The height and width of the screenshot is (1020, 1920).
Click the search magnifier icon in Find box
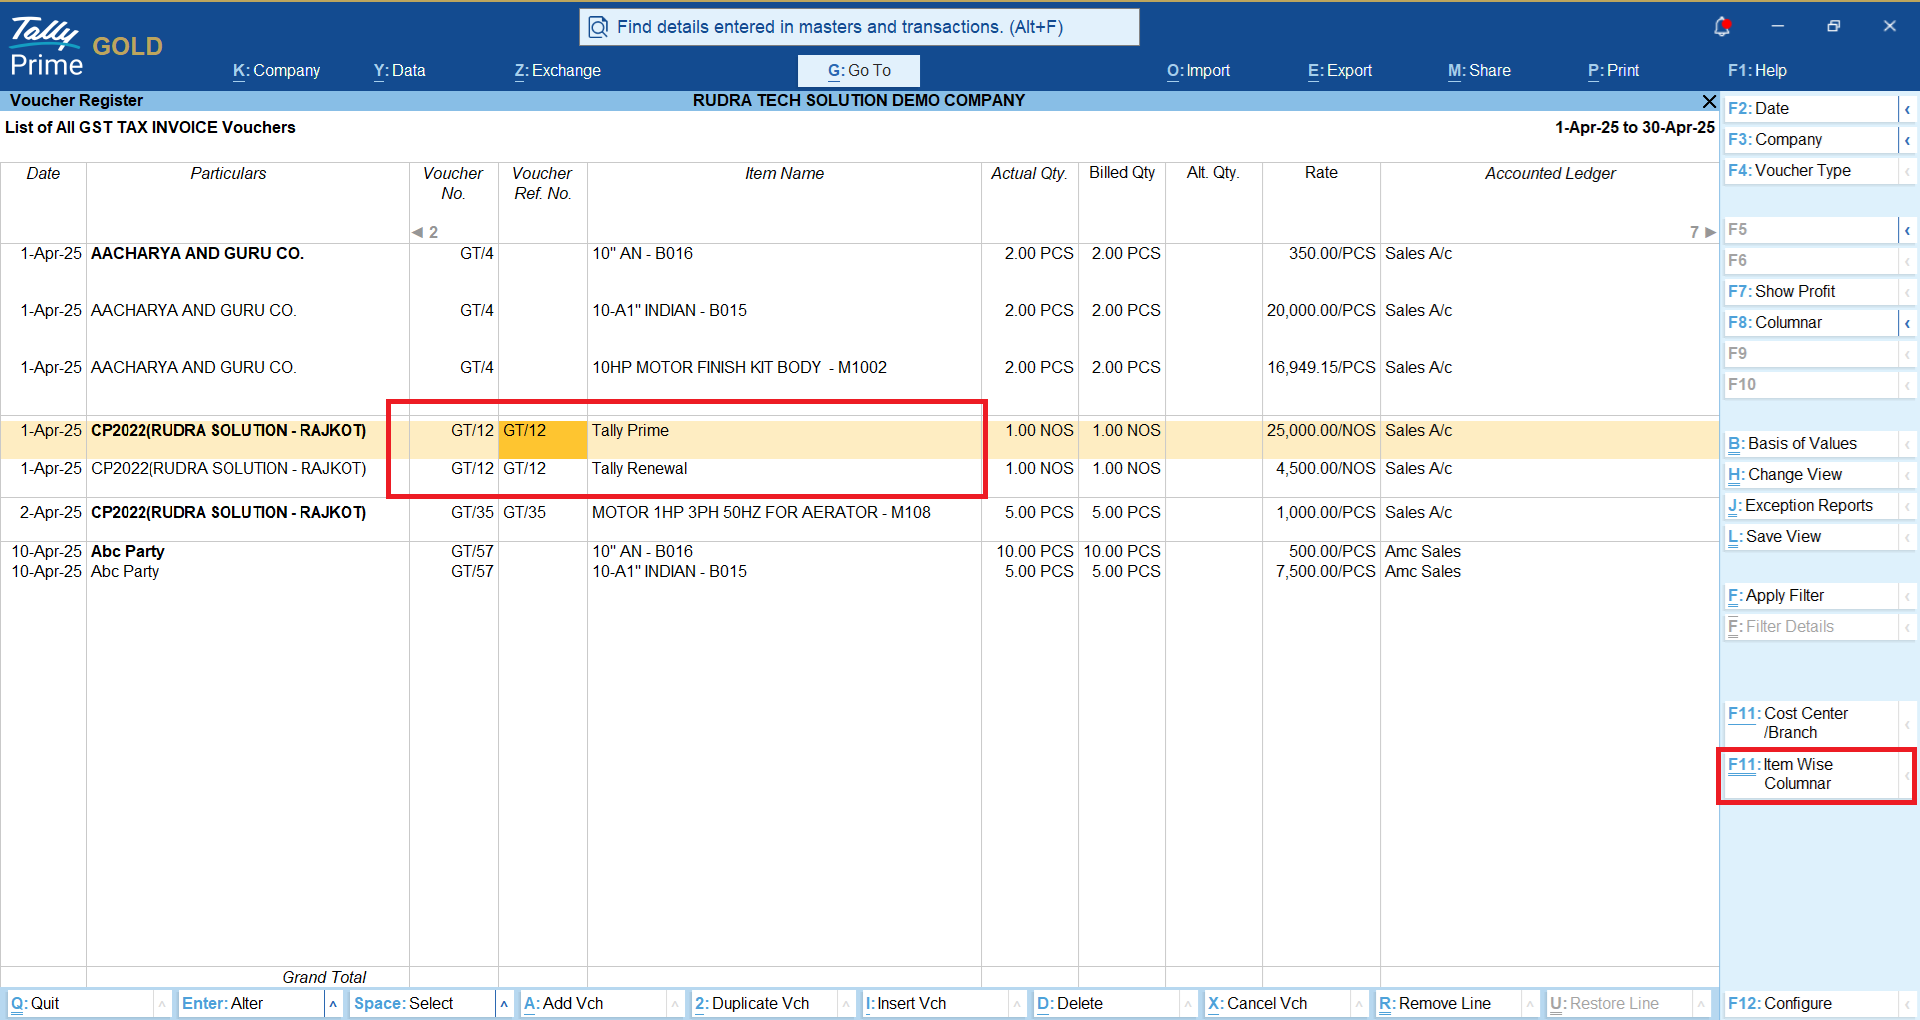598,27
